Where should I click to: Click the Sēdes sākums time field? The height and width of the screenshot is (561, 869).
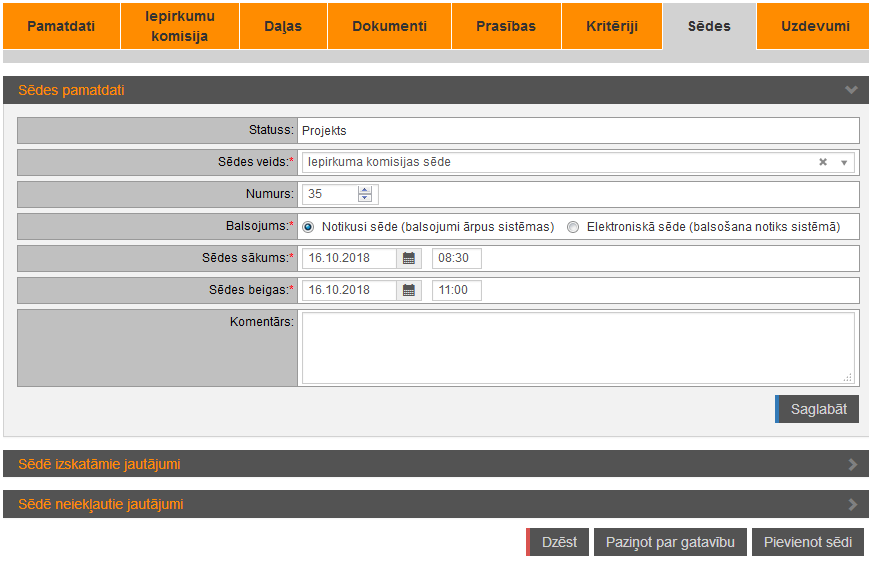pyautogui.click(x=457, y=258)
